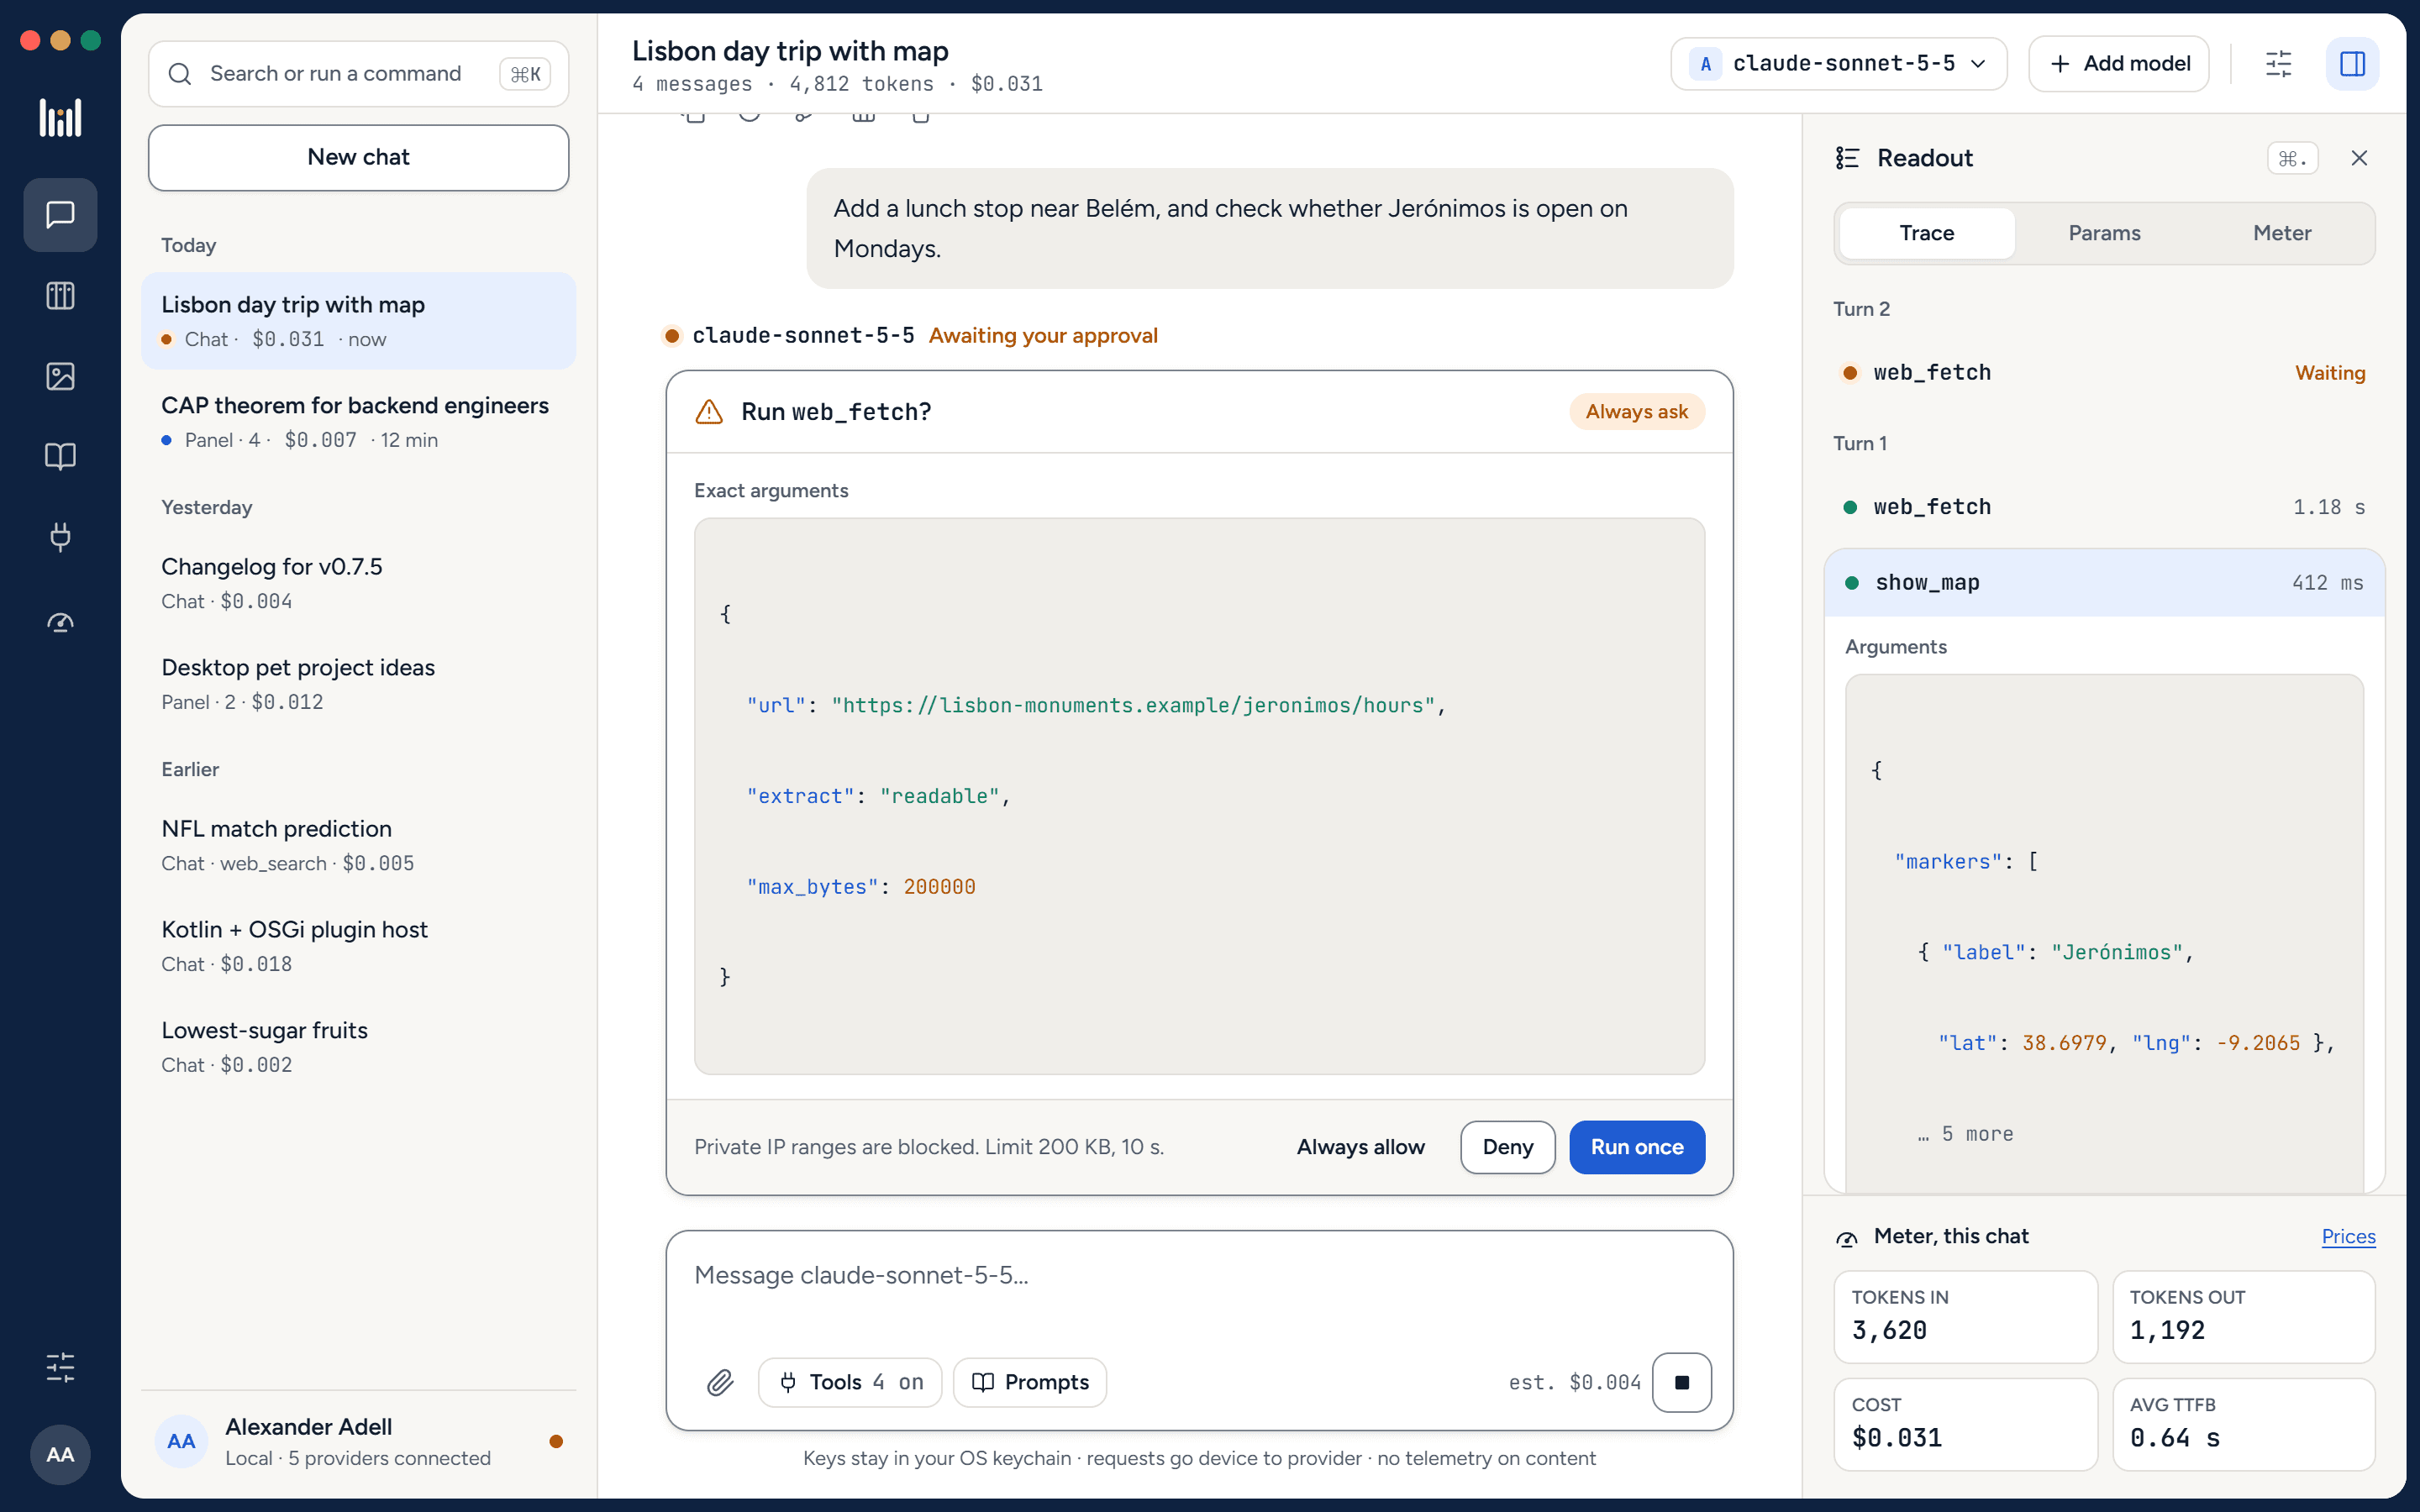Image resolution: width=2420 pixels, height=1512 pixels.
Task: Open the claude-sonnet-5-5 model dropdown
Action: [x=1838, y=64]
